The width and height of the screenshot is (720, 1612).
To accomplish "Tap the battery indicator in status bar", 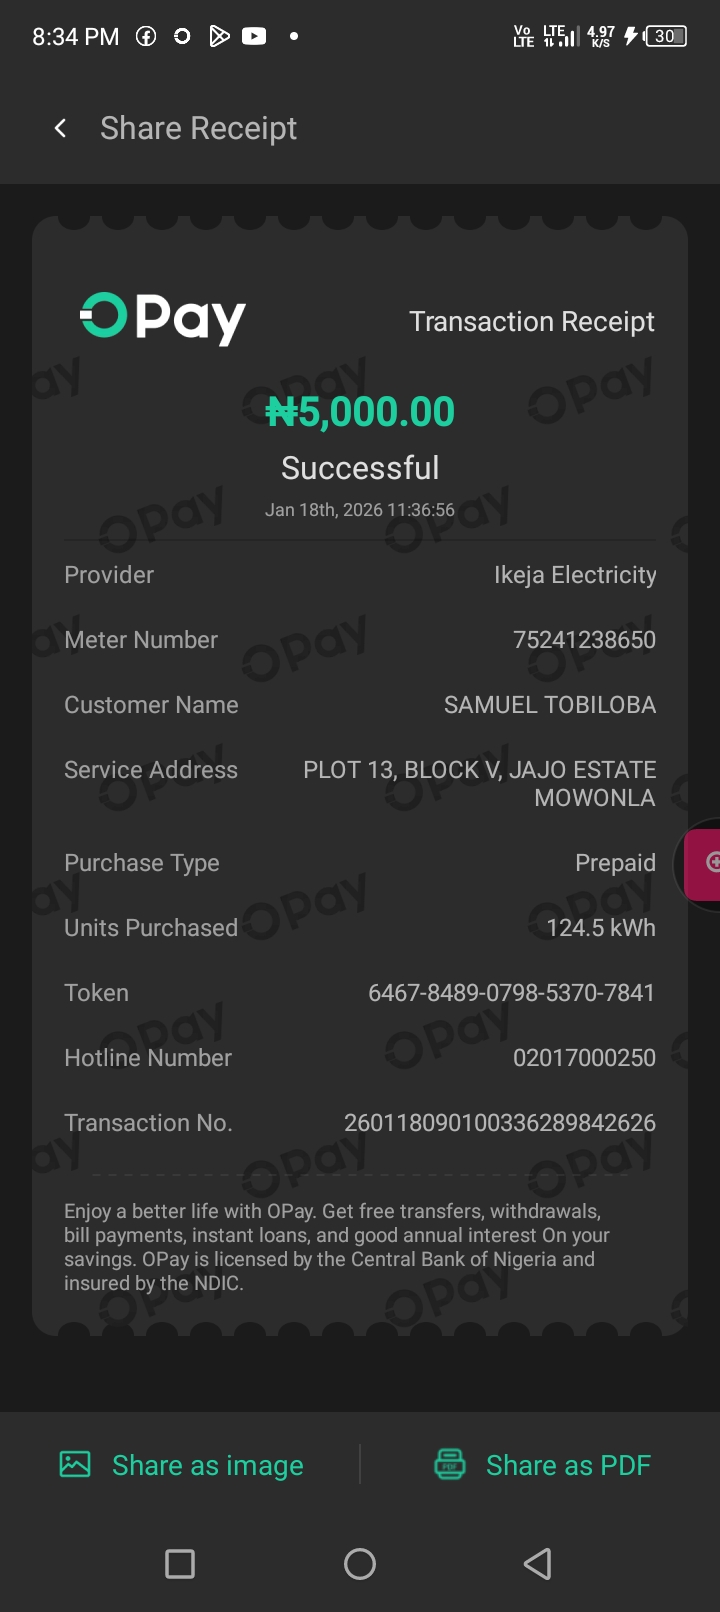I will (x=666, y=37).
